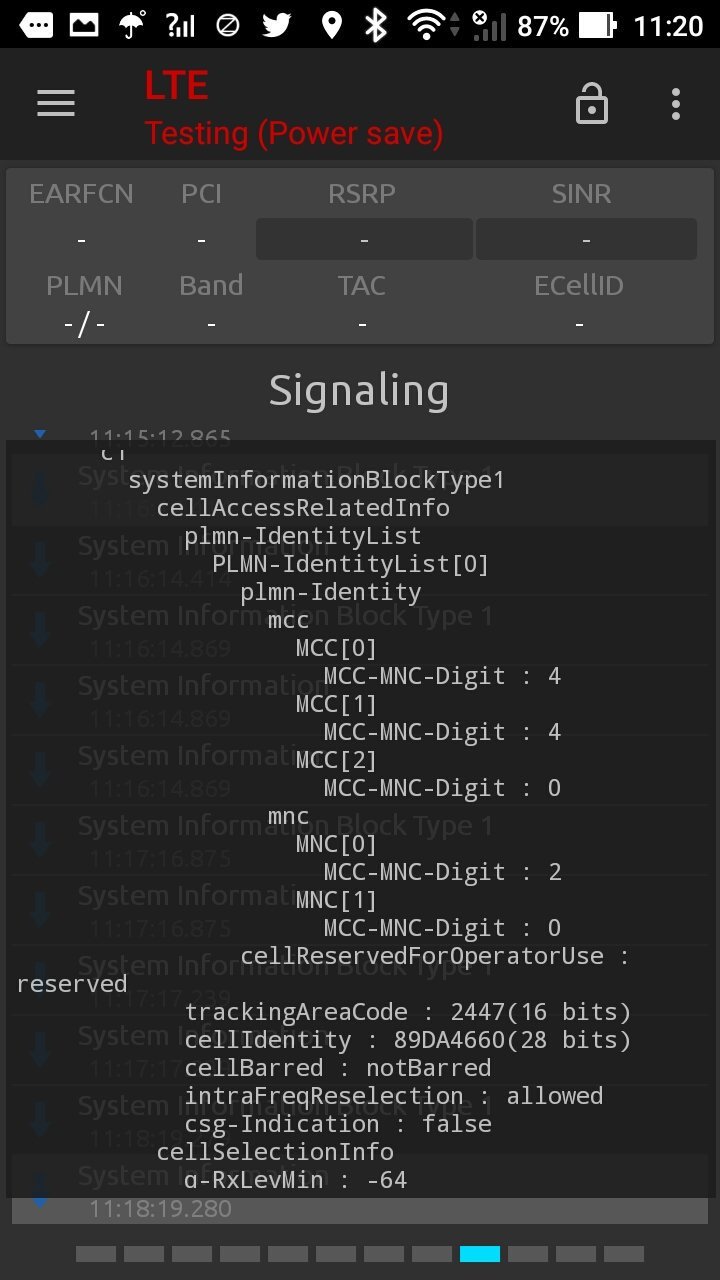The height and width of the screenshot is (1280, 720).
Task: Tap the battery icon in status bar
Action: tap(597, 25)
